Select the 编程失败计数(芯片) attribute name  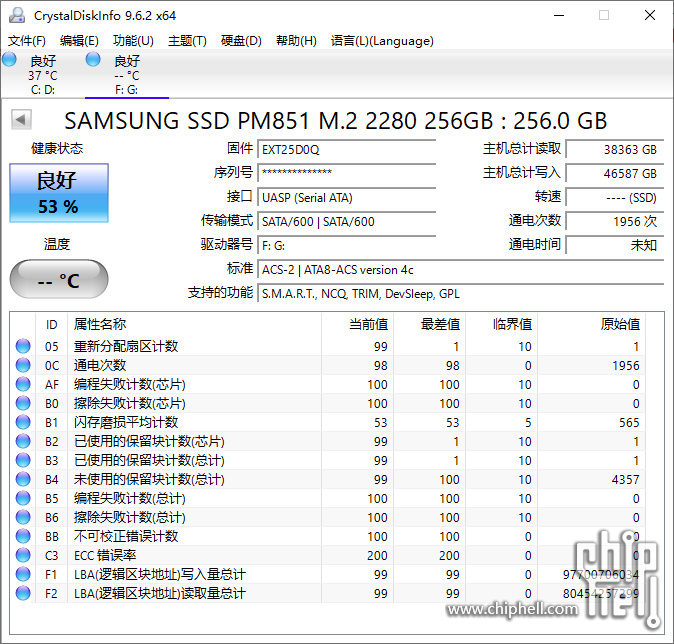pyautogui.click(x=129, y=384)
